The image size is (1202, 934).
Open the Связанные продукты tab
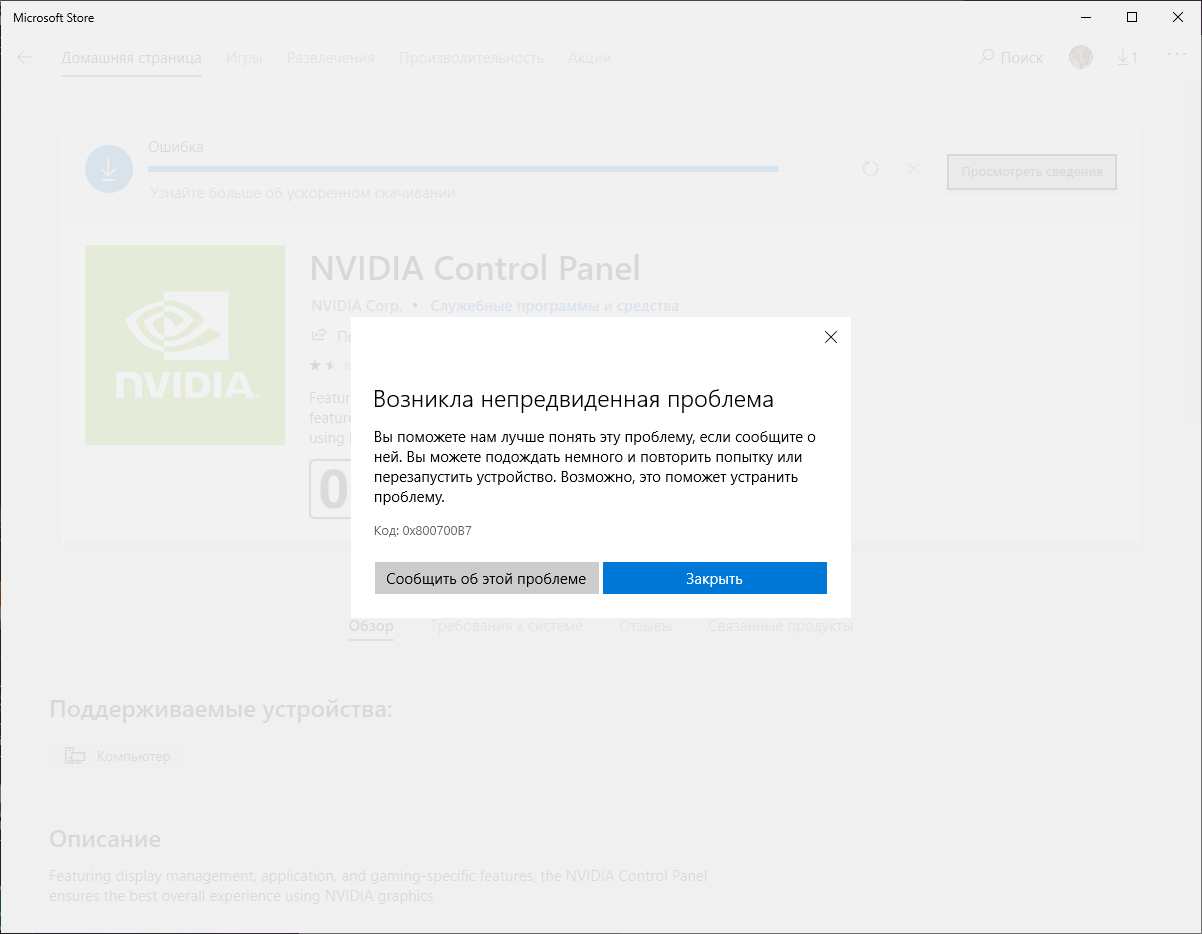[x=781, y=627]
